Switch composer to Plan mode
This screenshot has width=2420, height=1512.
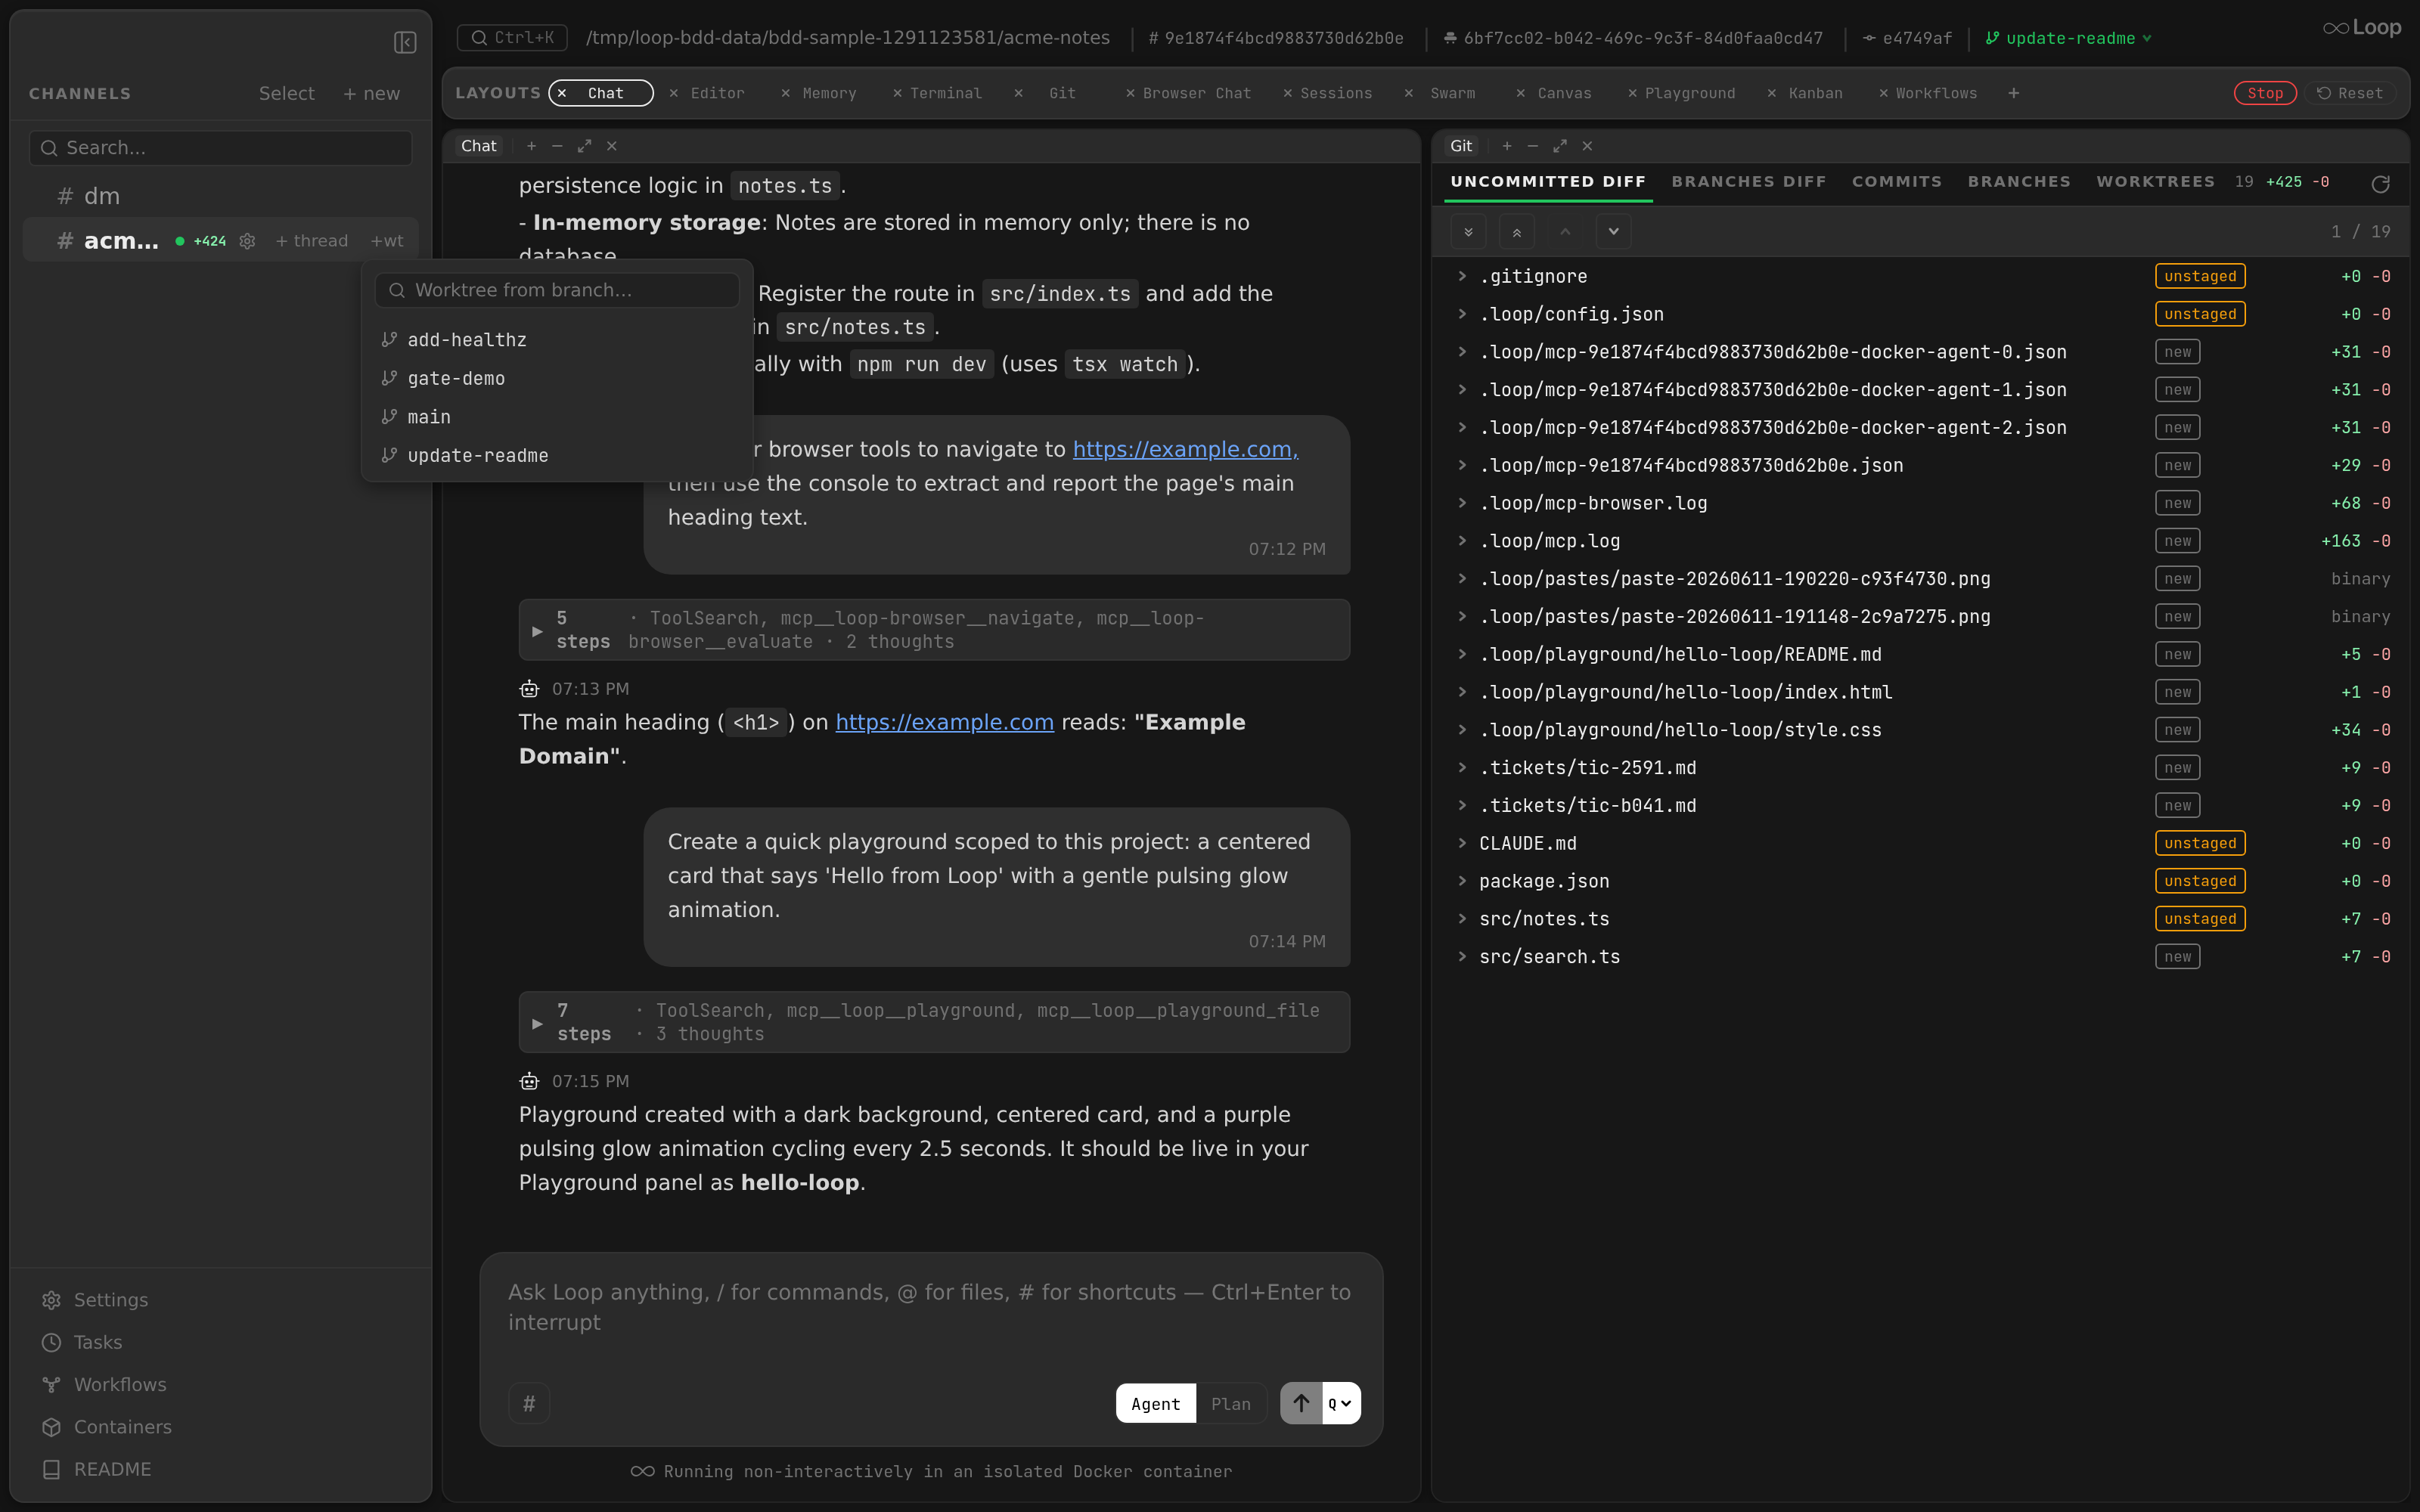[1231, 1404]
